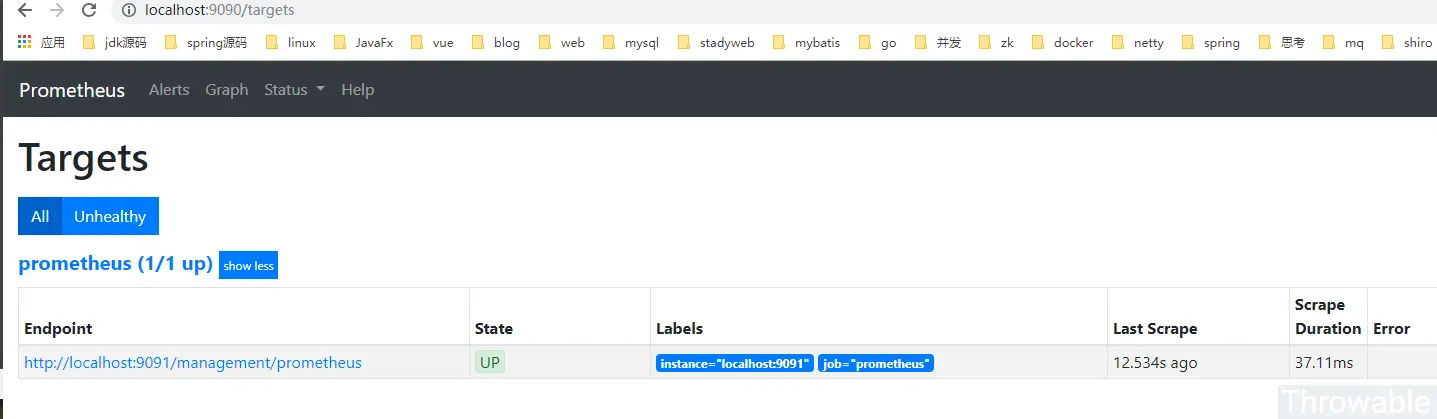Open the JavaFx bookmark folder

click(363, 42)
